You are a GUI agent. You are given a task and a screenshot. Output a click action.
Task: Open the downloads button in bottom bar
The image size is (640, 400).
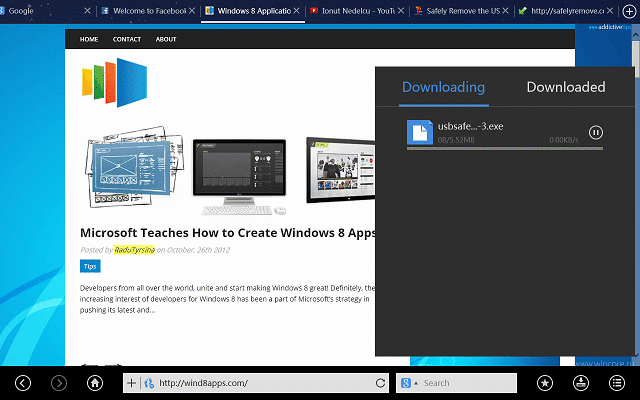[x=581, y=383]
